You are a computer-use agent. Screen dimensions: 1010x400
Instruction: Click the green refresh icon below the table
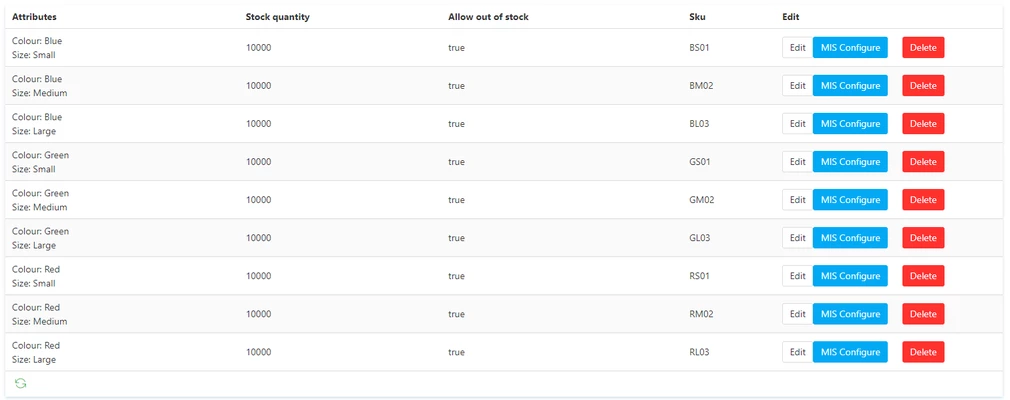[x=20, y=383]
